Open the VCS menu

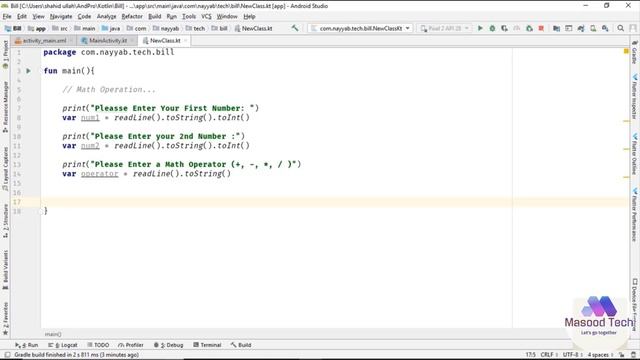tap(206, 16)
